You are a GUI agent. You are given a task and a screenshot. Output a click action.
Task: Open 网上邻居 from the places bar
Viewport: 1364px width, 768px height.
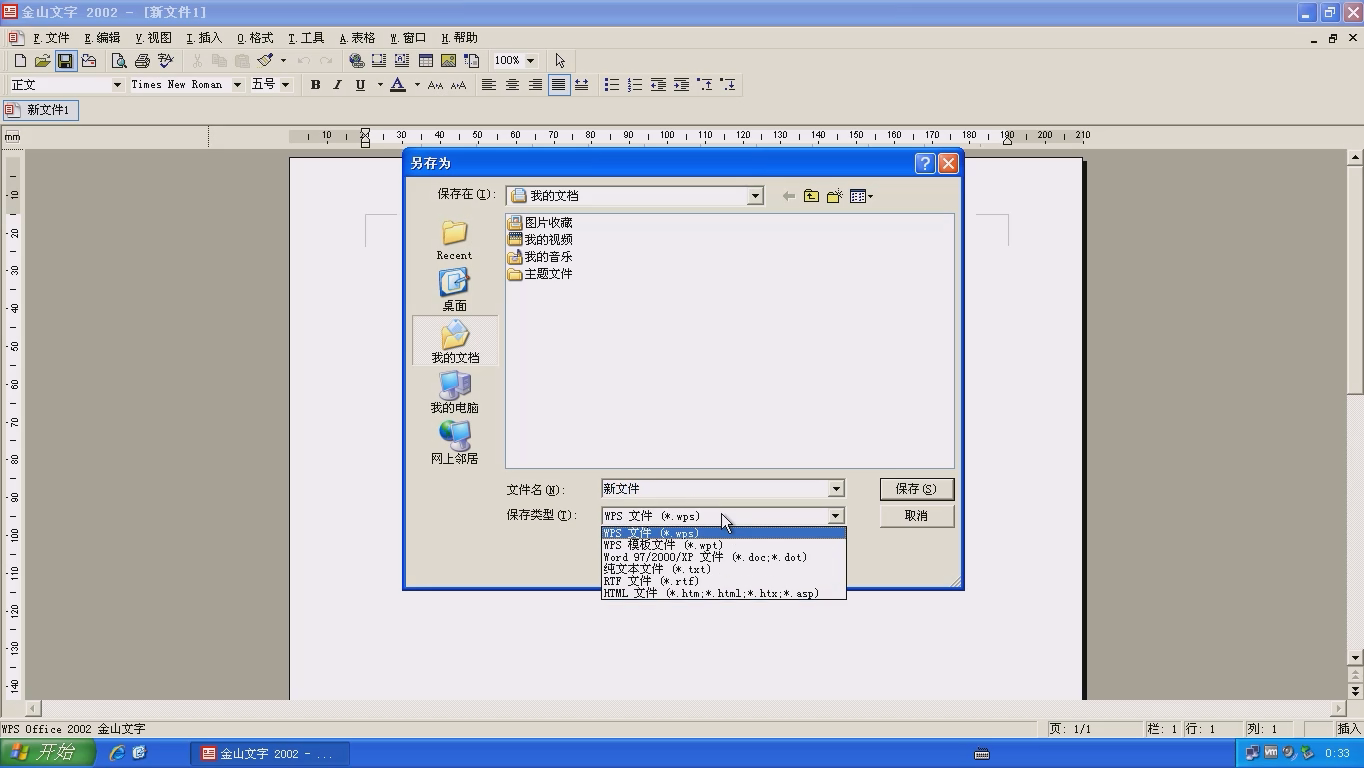(454, 443)
